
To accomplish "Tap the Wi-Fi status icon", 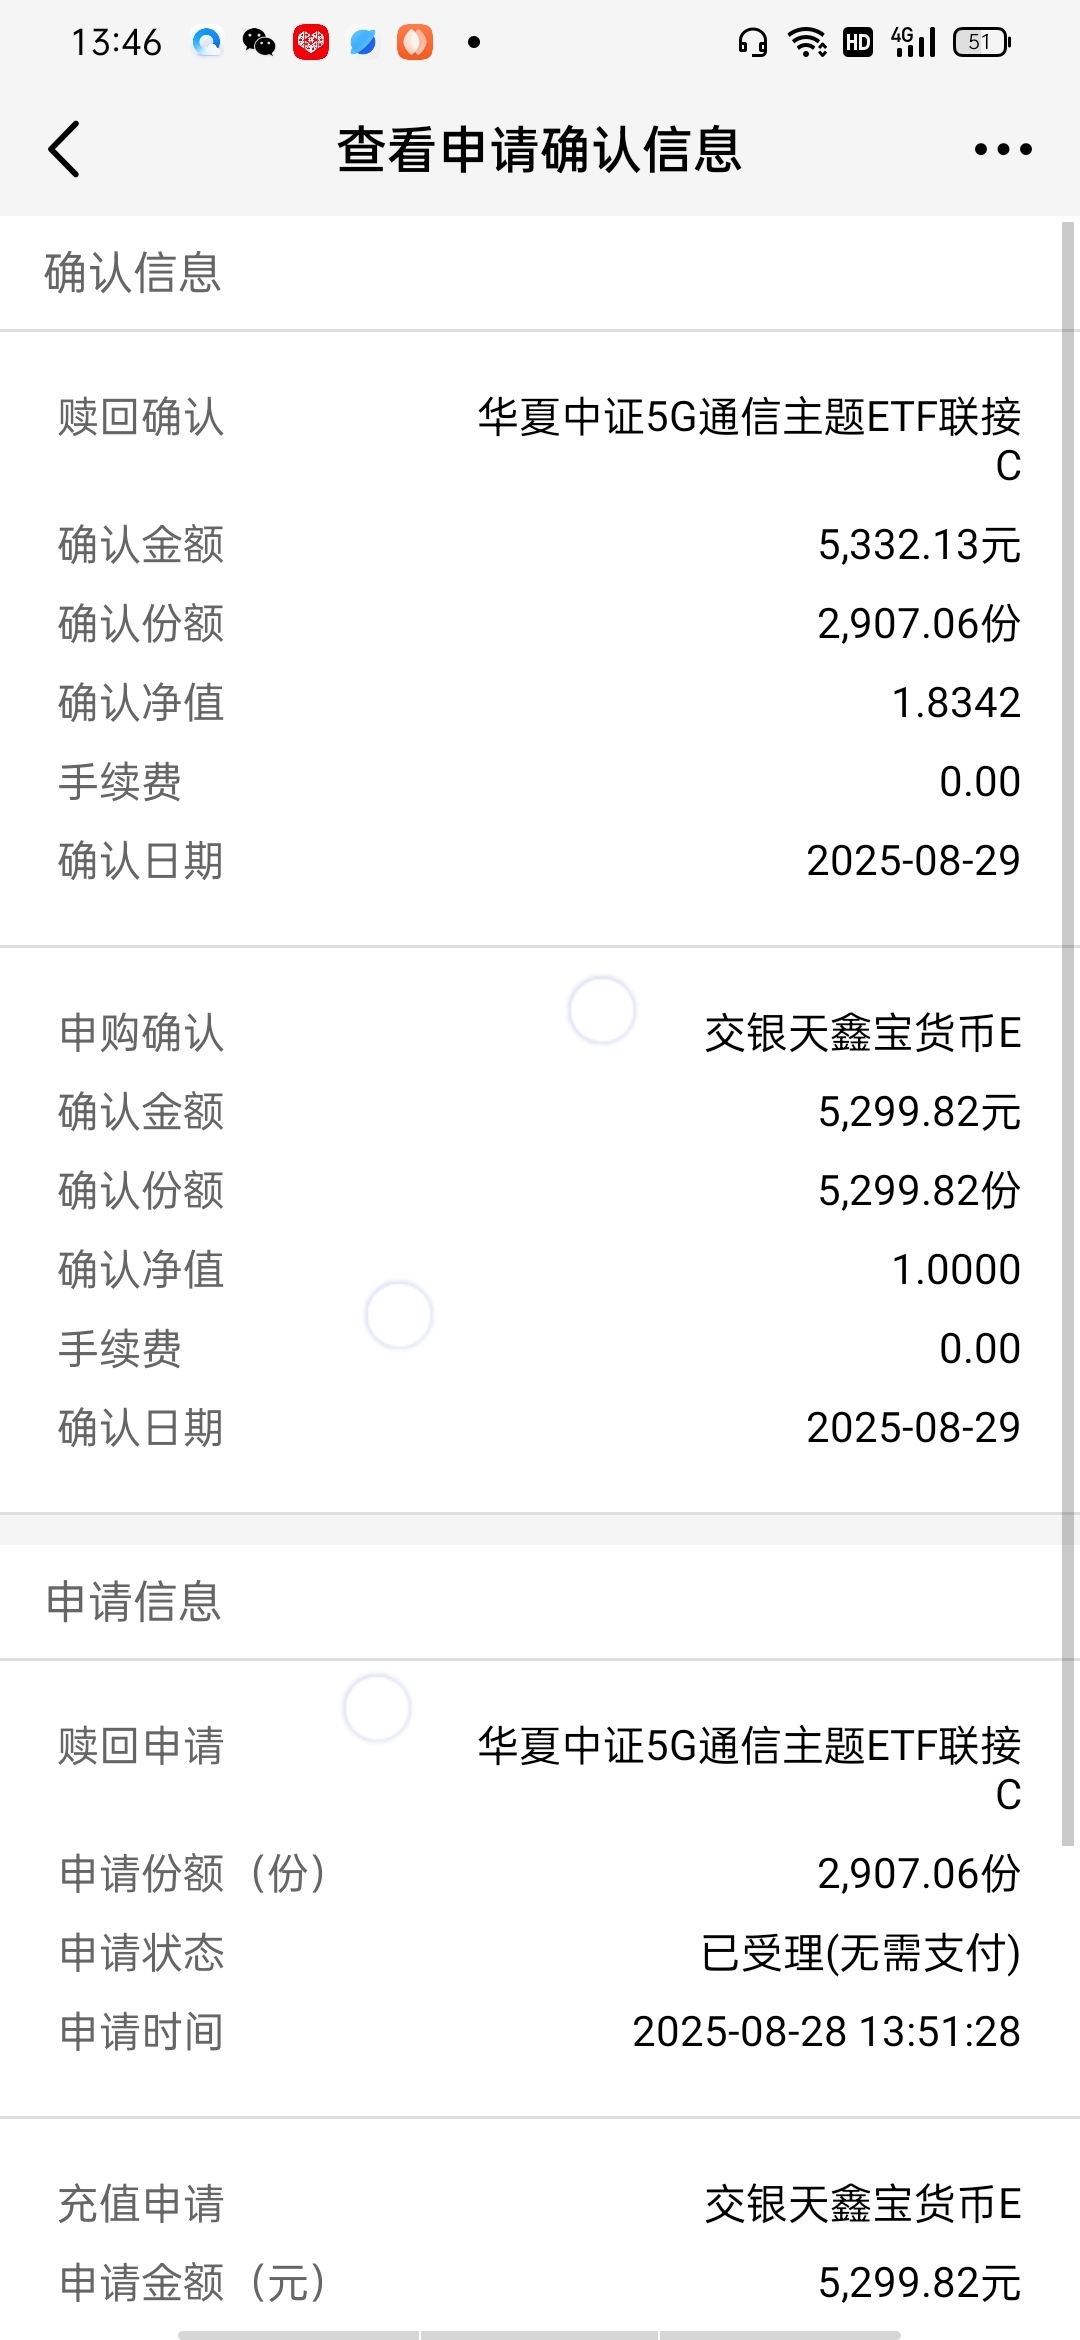I will coord(807,42).
